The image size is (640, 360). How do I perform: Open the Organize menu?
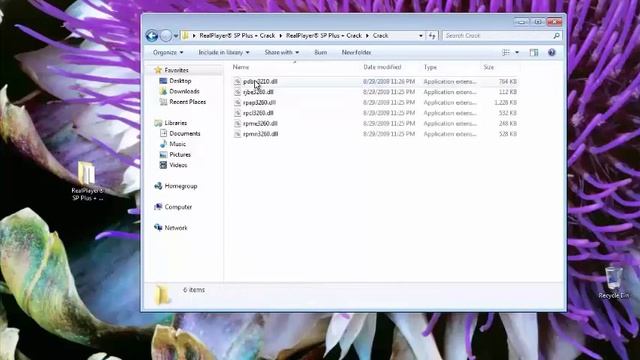168,53
